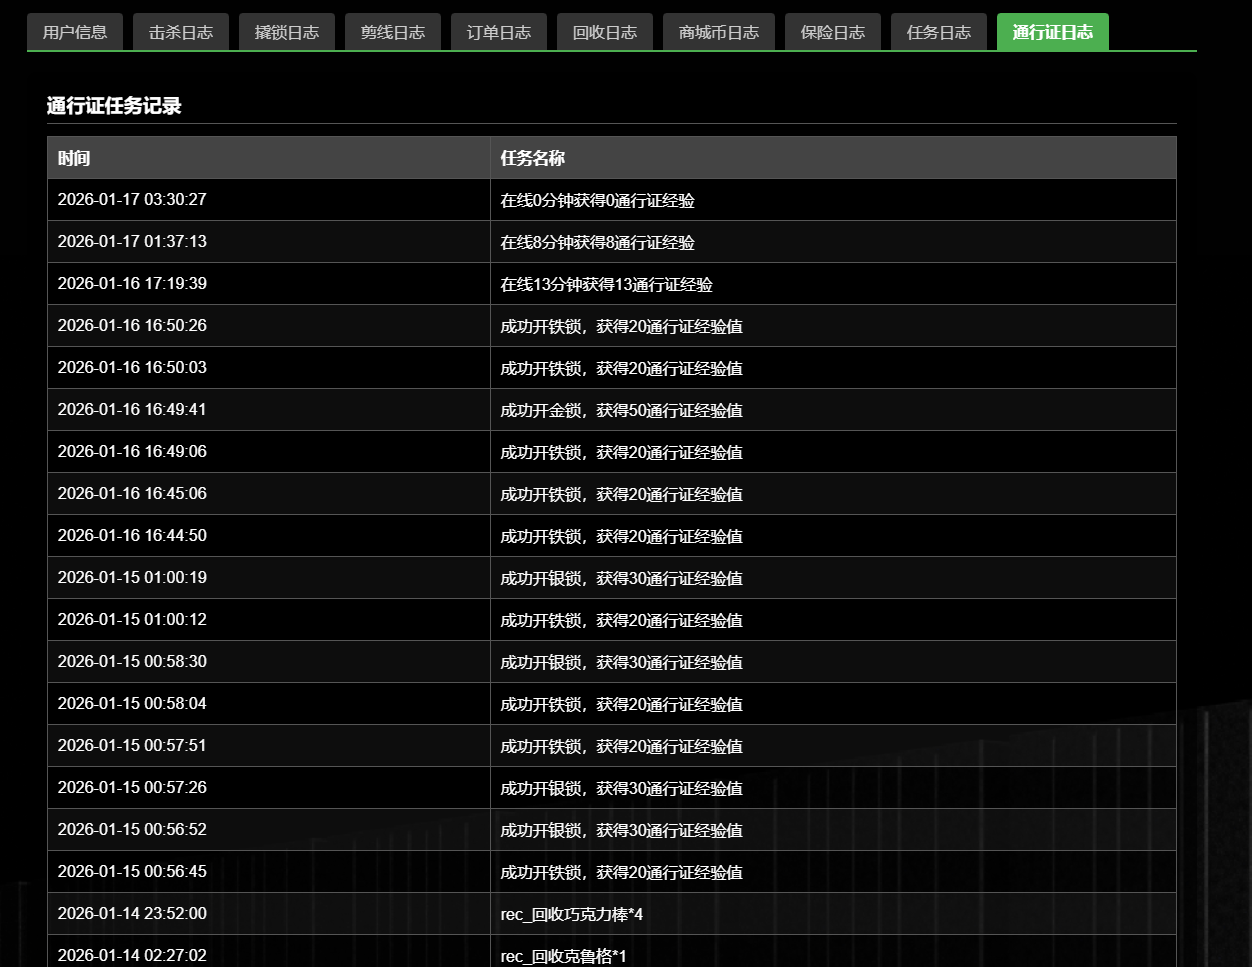Switch to the 击杀日志 tab
The height and width of the screenshot is (967, 1252).
pos(181,32)
